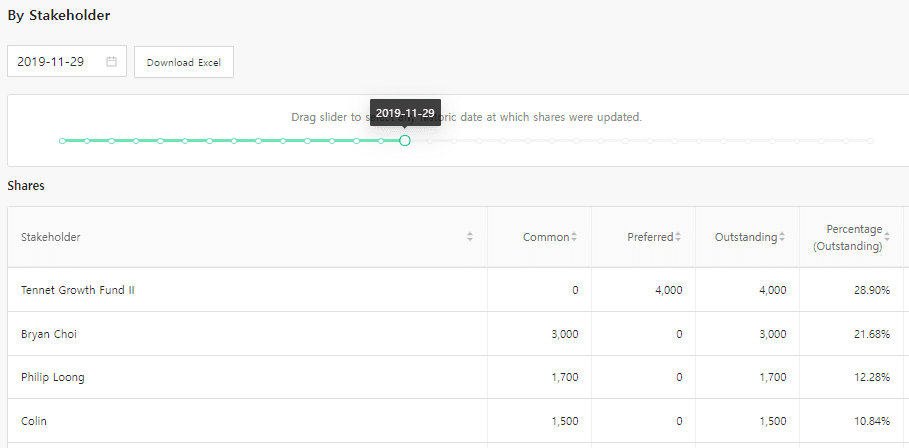Select the Tennet Growth Fund II row
The image size is (909, 448).
coord(458,290)
